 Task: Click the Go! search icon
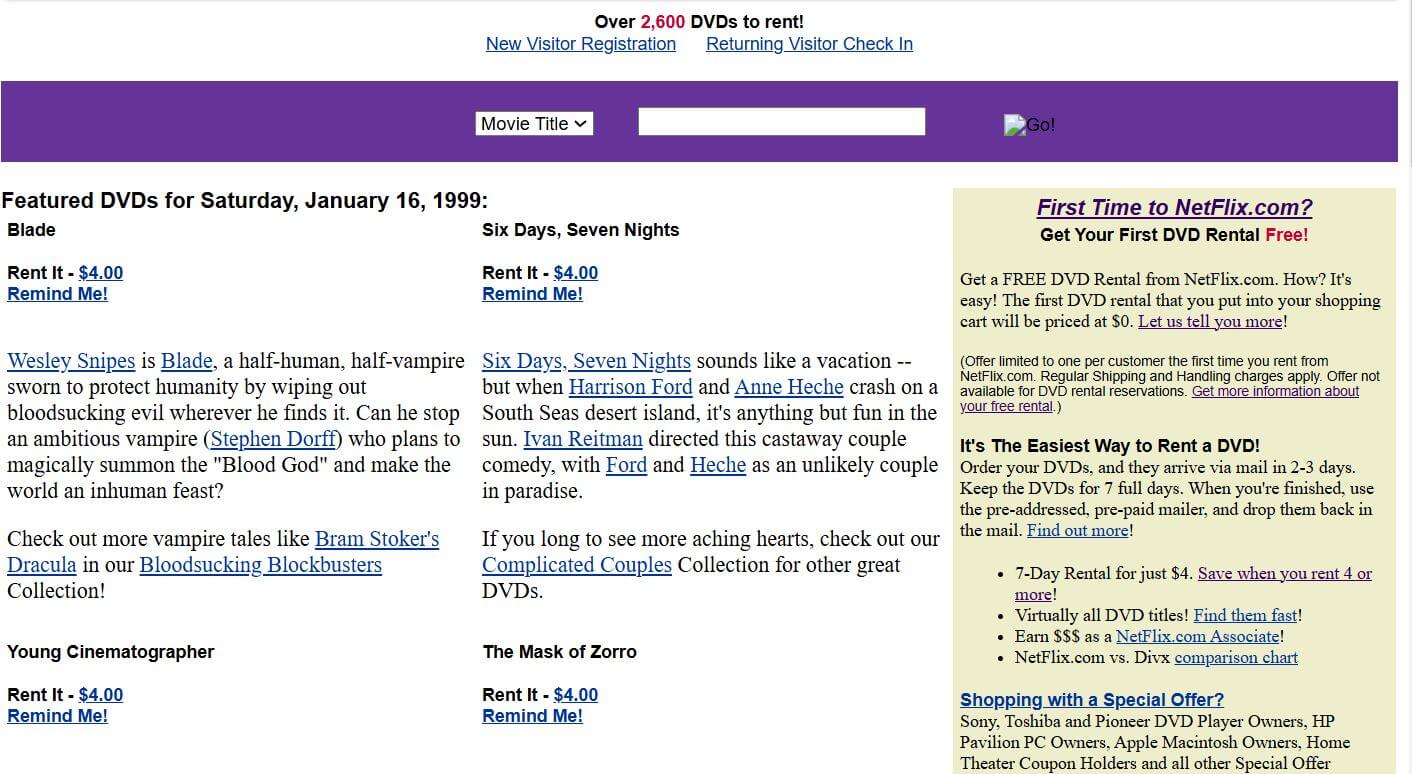[x=1029, y=124]
